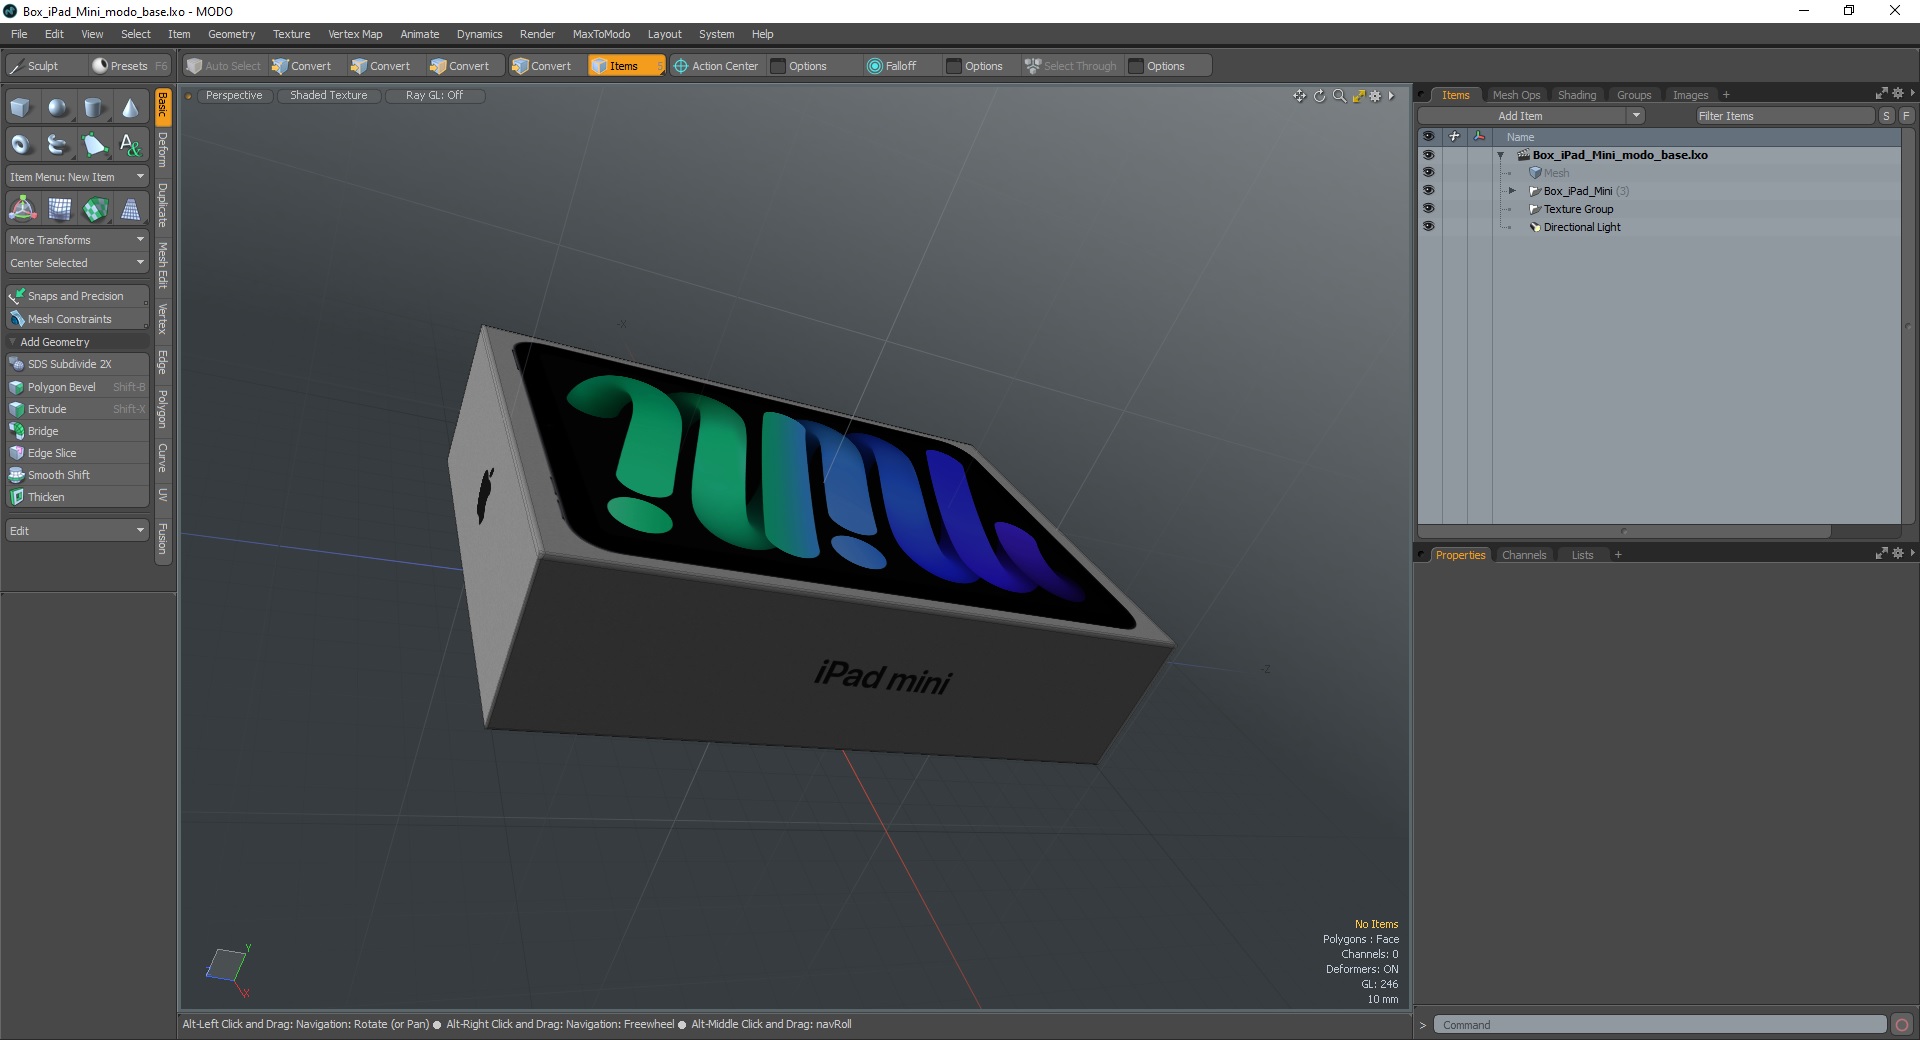Open Add Item dropdown arrow
This screenshot has height=1040, width=1920.
point(1636,116)
